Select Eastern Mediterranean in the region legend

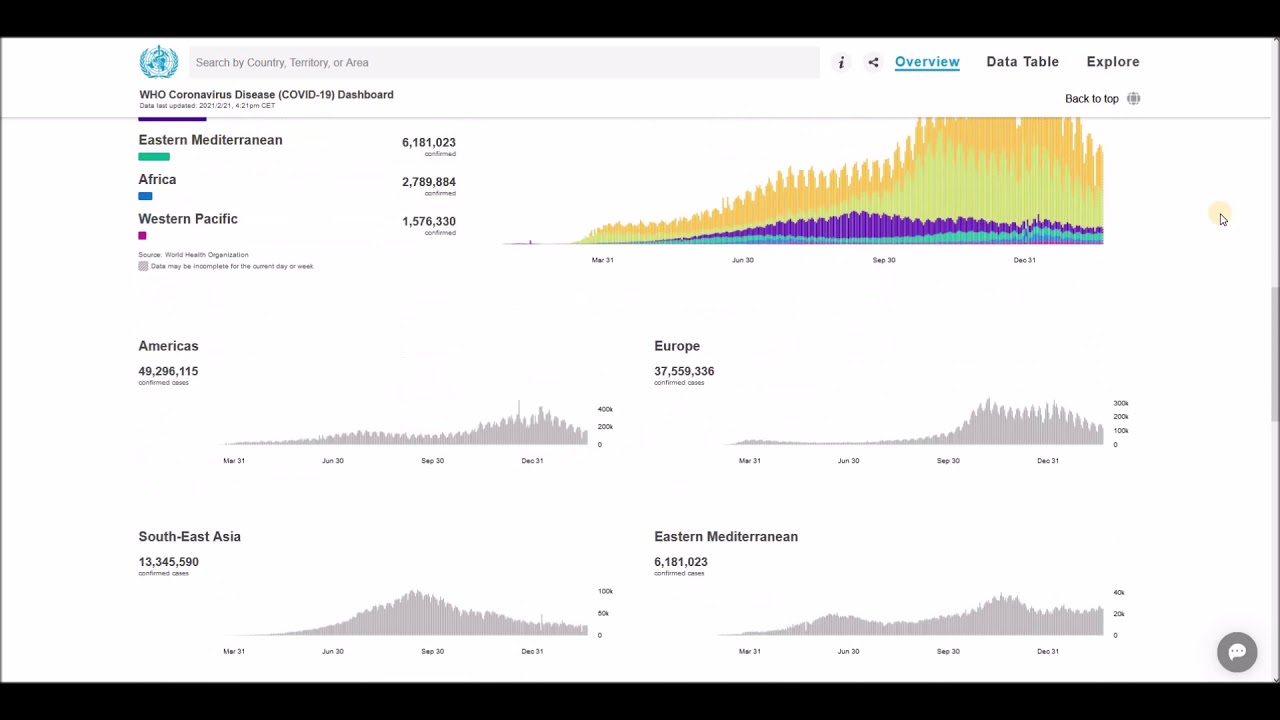pos(210,140)
